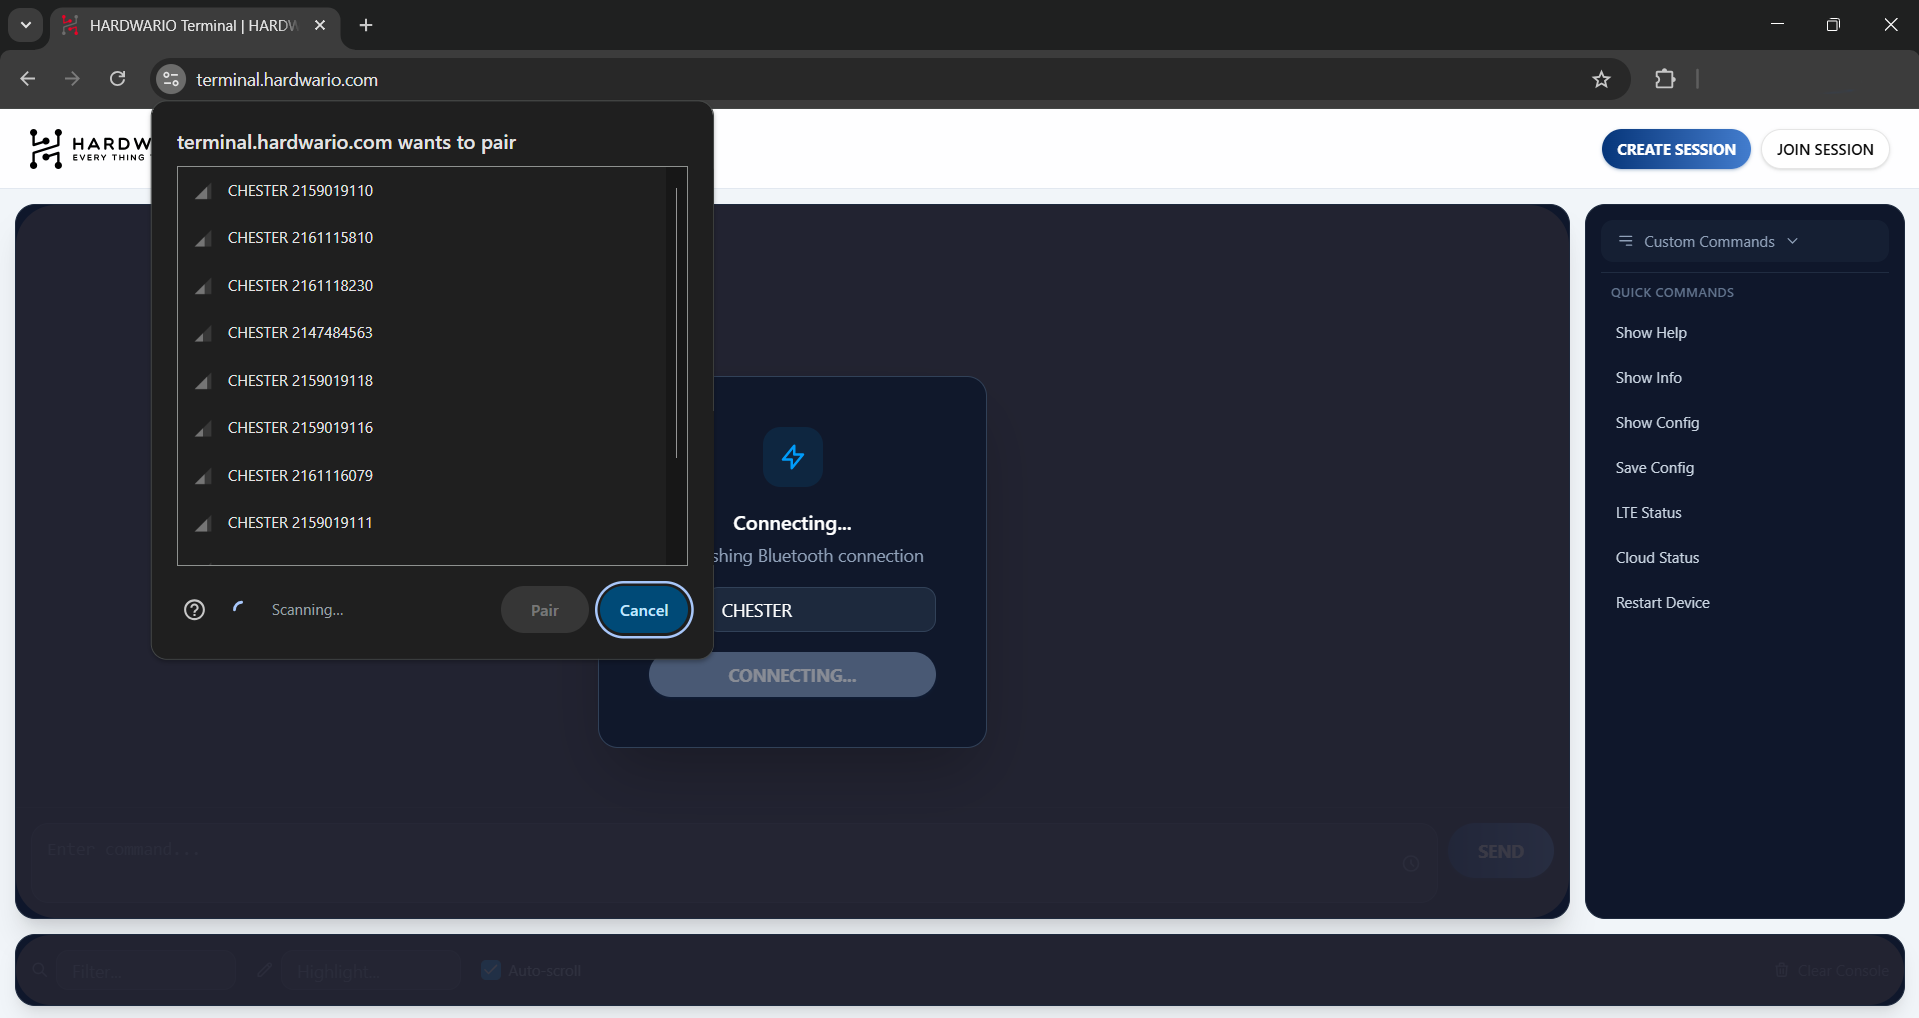Choose CHESTER 2161116079 from the list

(x=300, y=476)
